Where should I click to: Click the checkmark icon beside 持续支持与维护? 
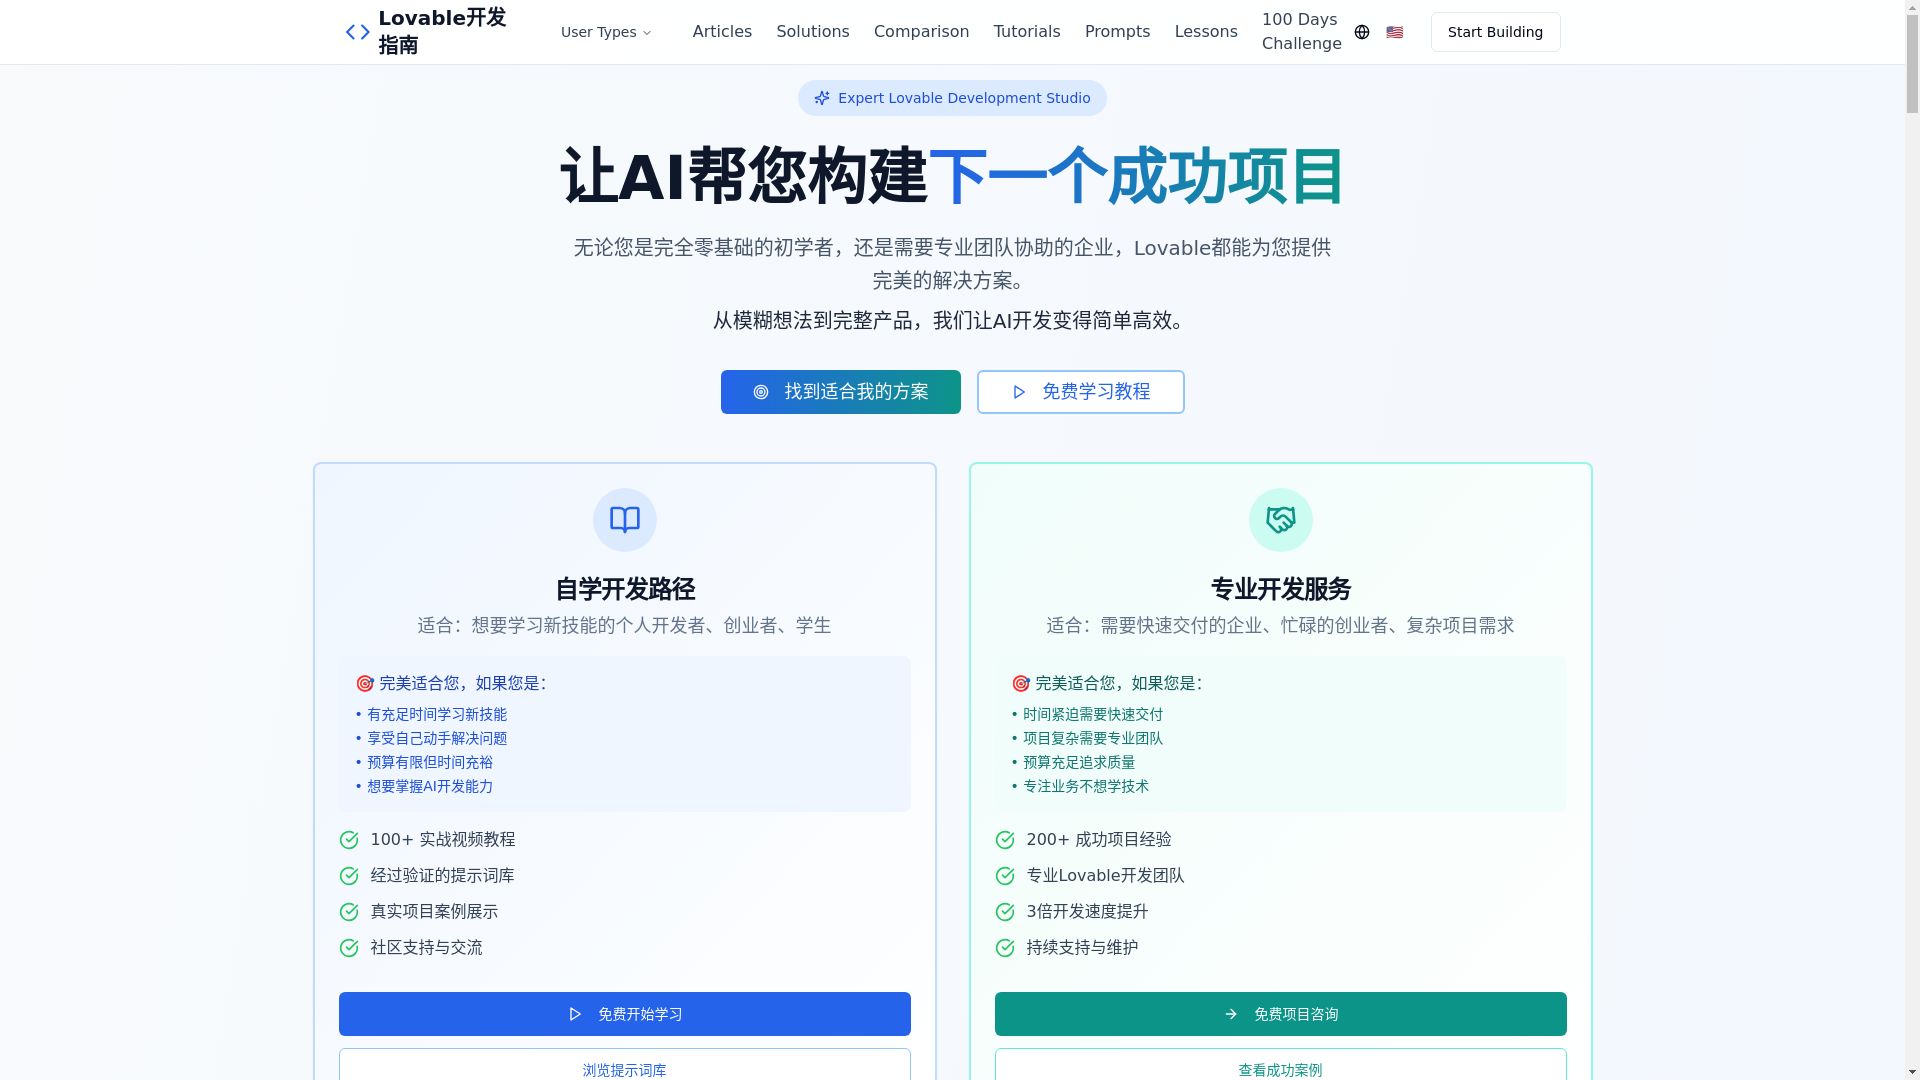coord(1005,948)
